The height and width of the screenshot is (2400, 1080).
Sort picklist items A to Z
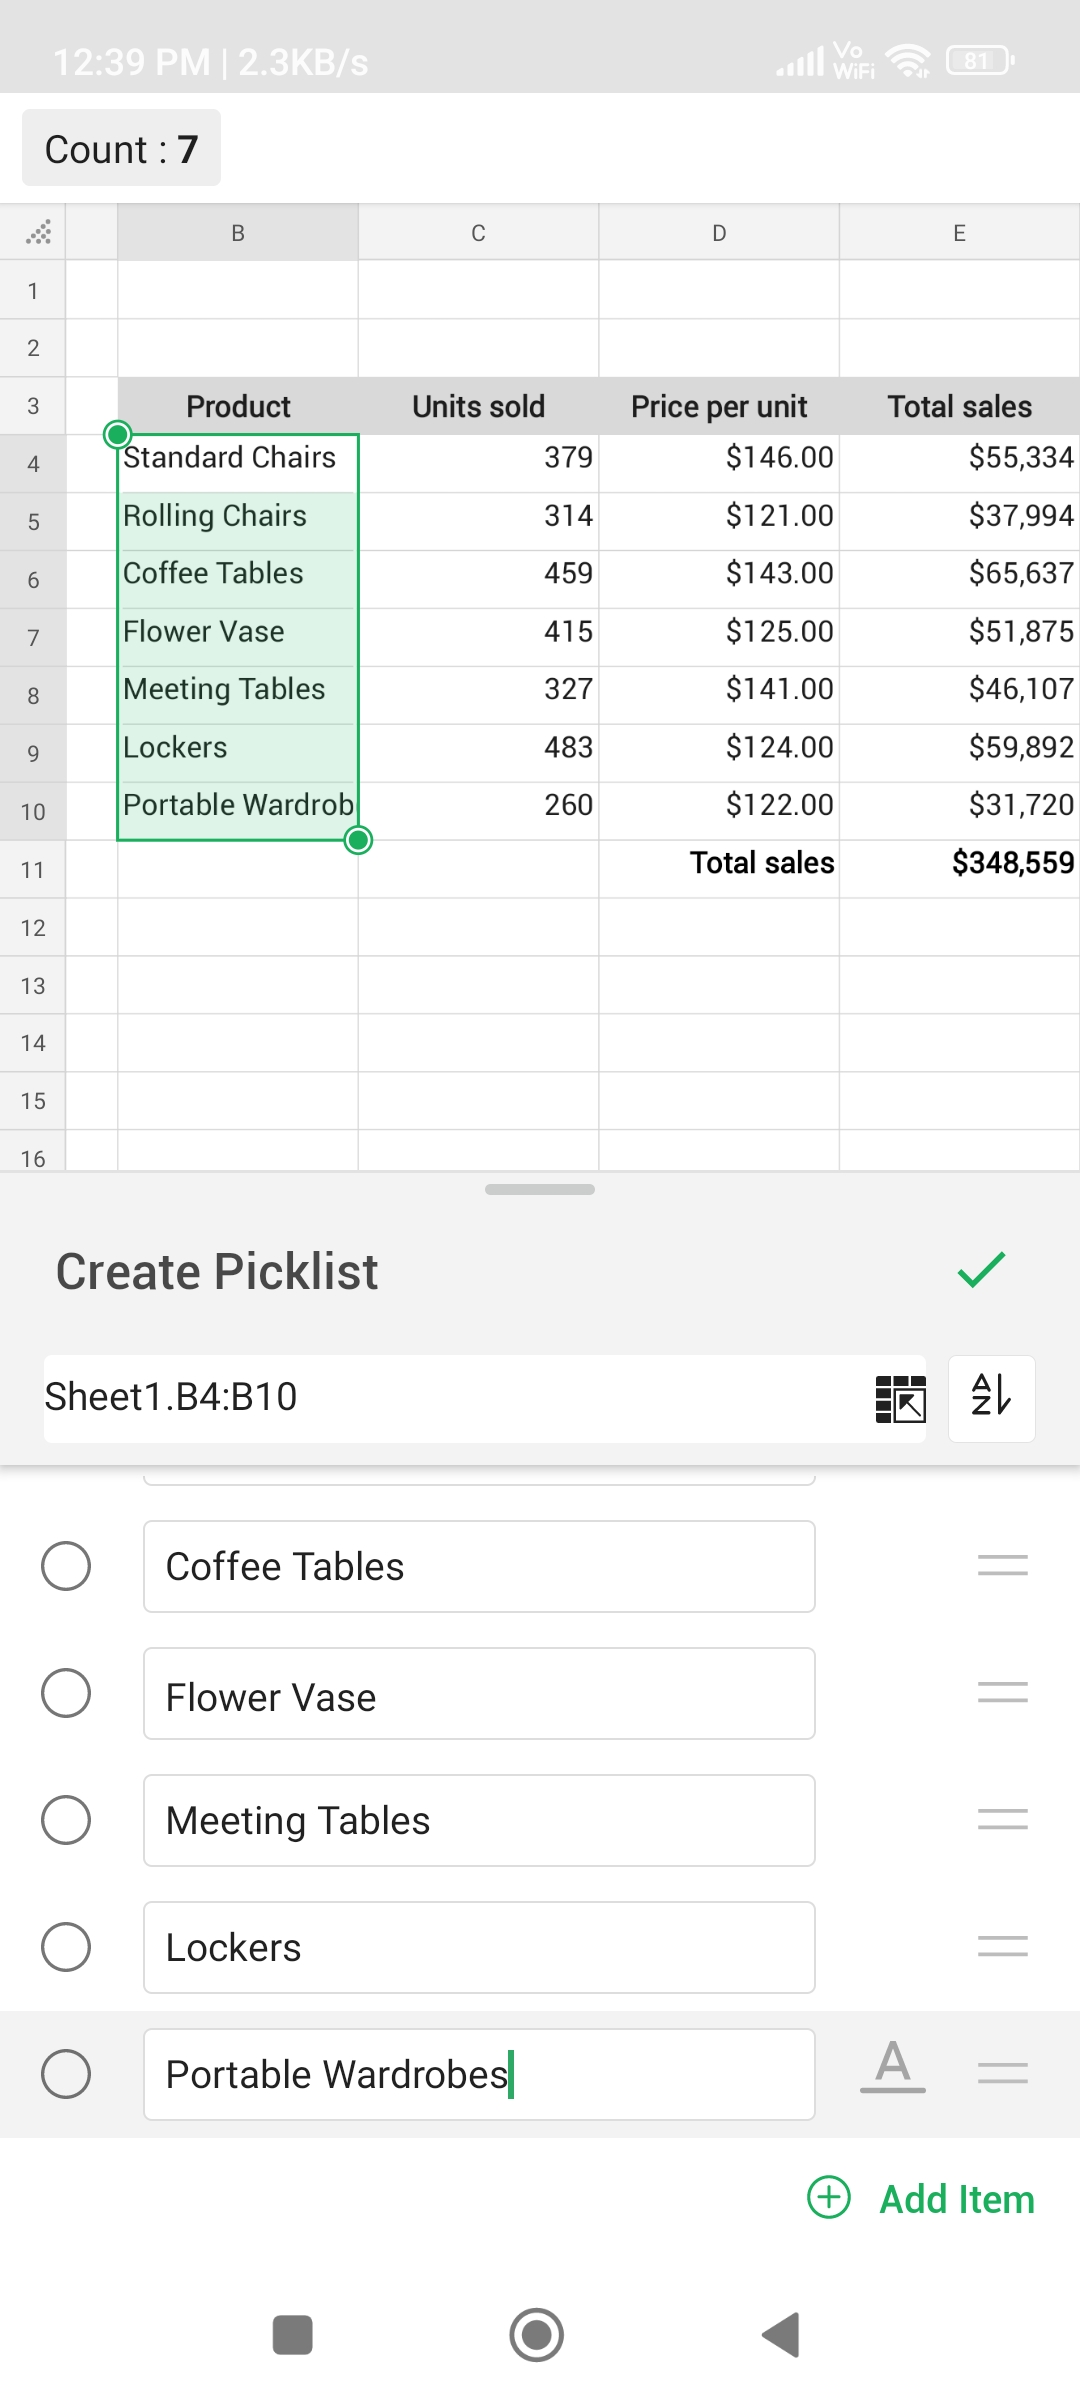pos(991,1398)
